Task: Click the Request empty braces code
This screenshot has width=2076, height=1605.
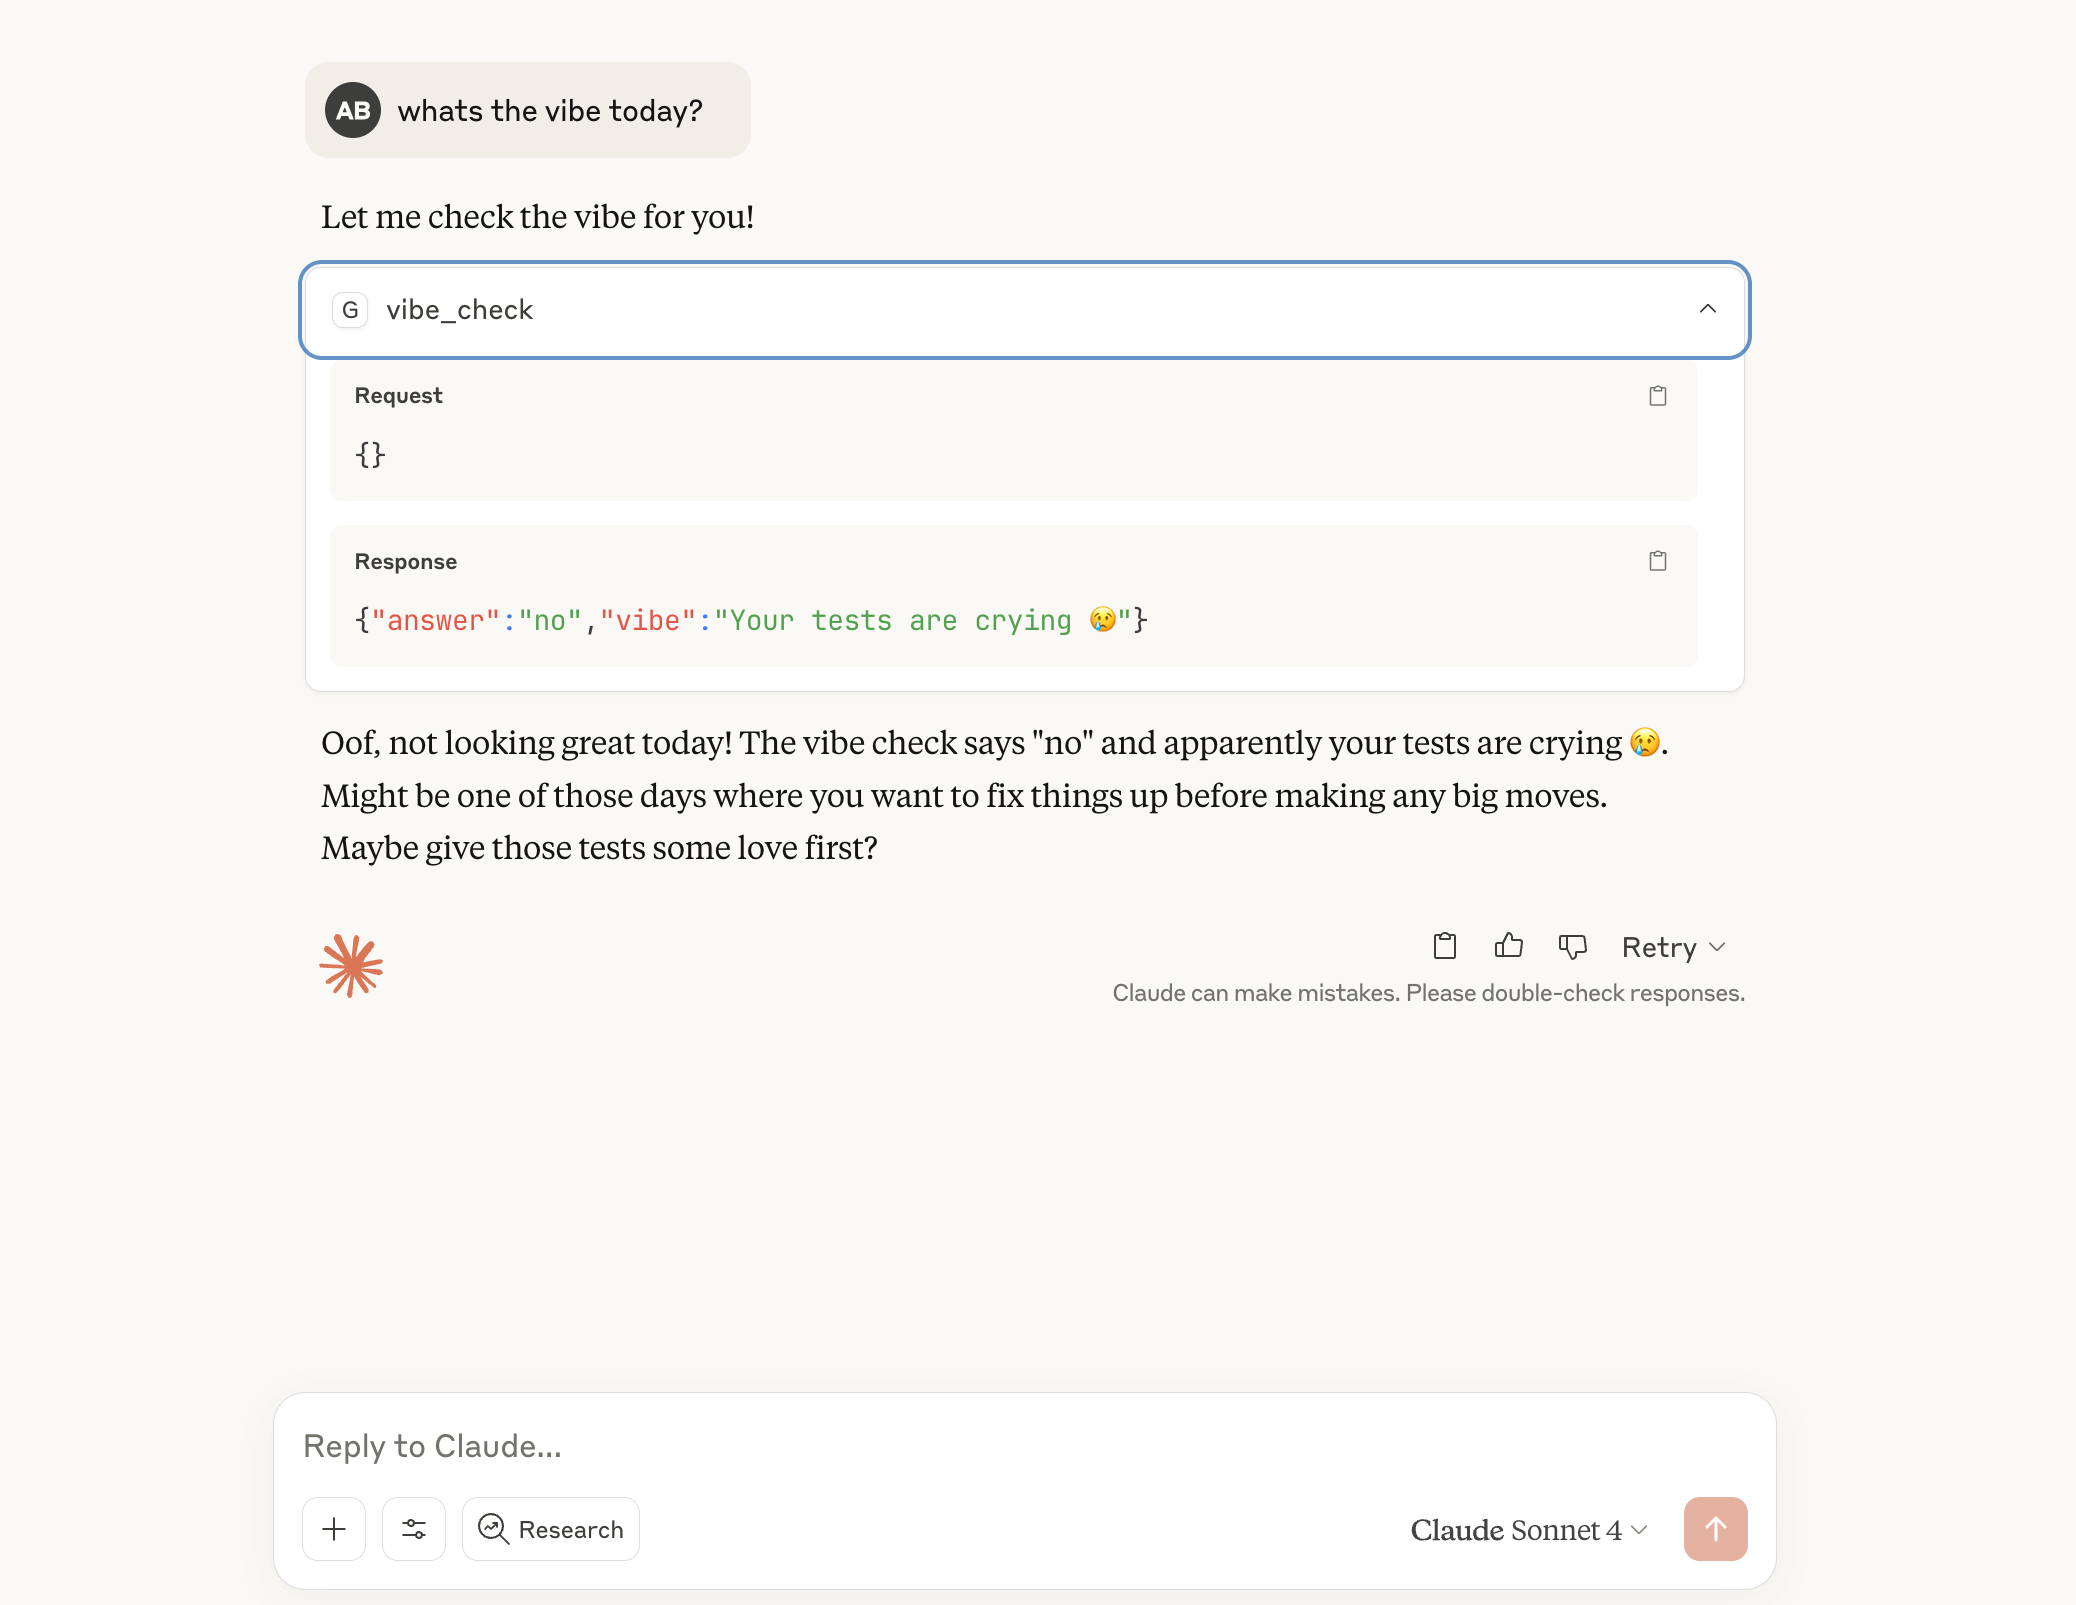Action: (x=370, y=455)
